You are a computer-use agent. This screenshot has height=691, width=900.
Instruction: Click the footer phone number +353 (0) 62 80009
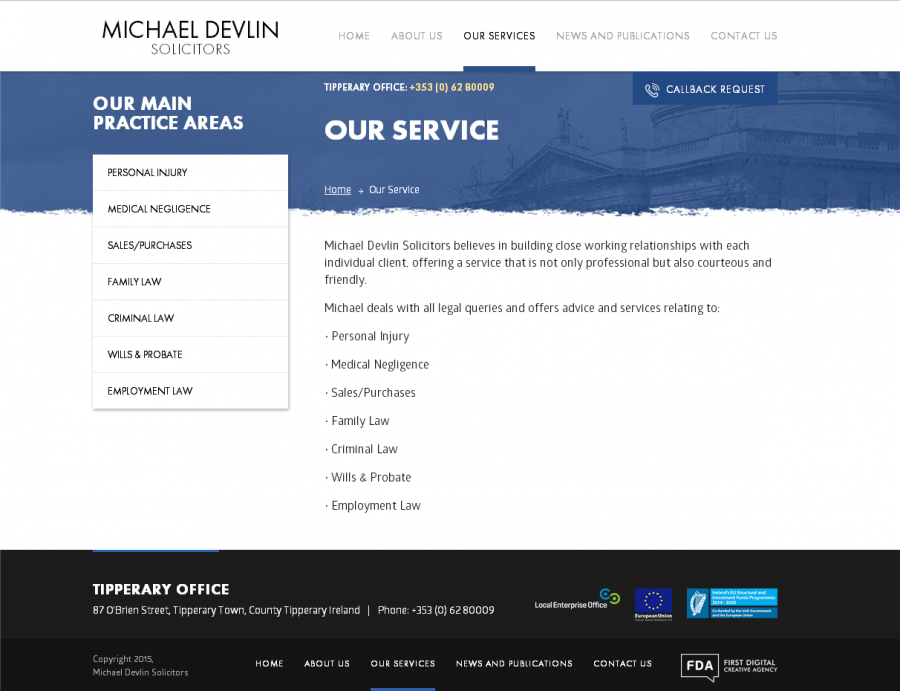point(453,610)
